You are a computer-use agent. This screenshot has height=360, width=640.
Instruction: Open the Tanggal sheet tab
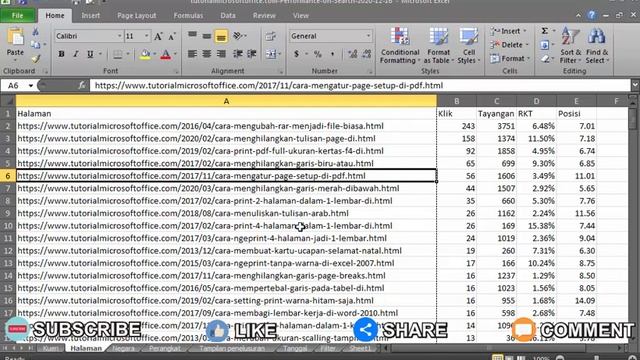tap(295, 348)
